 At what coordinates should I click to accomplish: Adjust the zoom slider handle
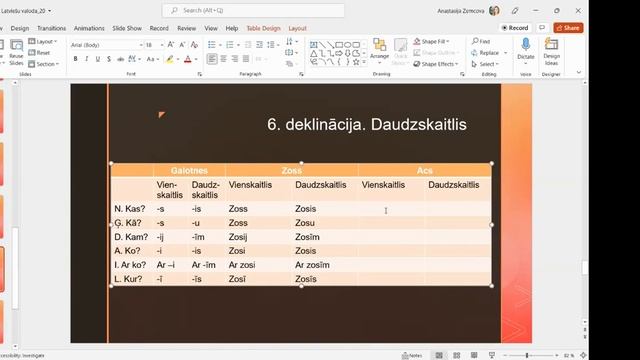527,356
